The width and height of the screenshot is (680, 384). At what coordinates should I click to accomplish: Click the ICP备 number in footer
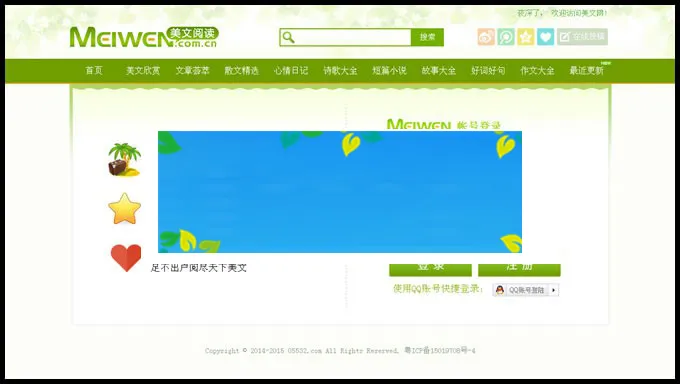coord(440,350)
